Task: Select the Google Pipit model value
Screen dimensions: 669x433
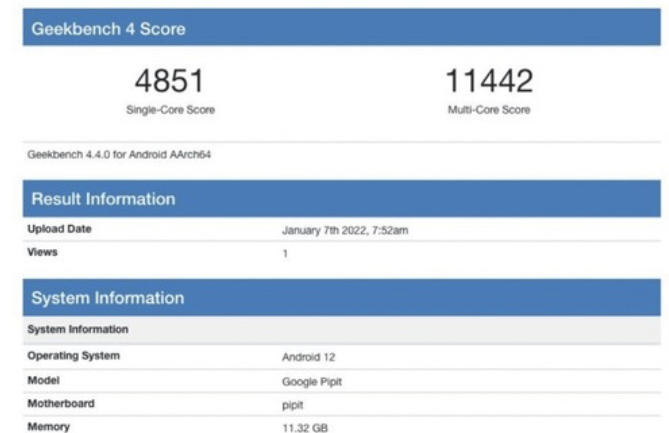Action: (x=312, y=382)
